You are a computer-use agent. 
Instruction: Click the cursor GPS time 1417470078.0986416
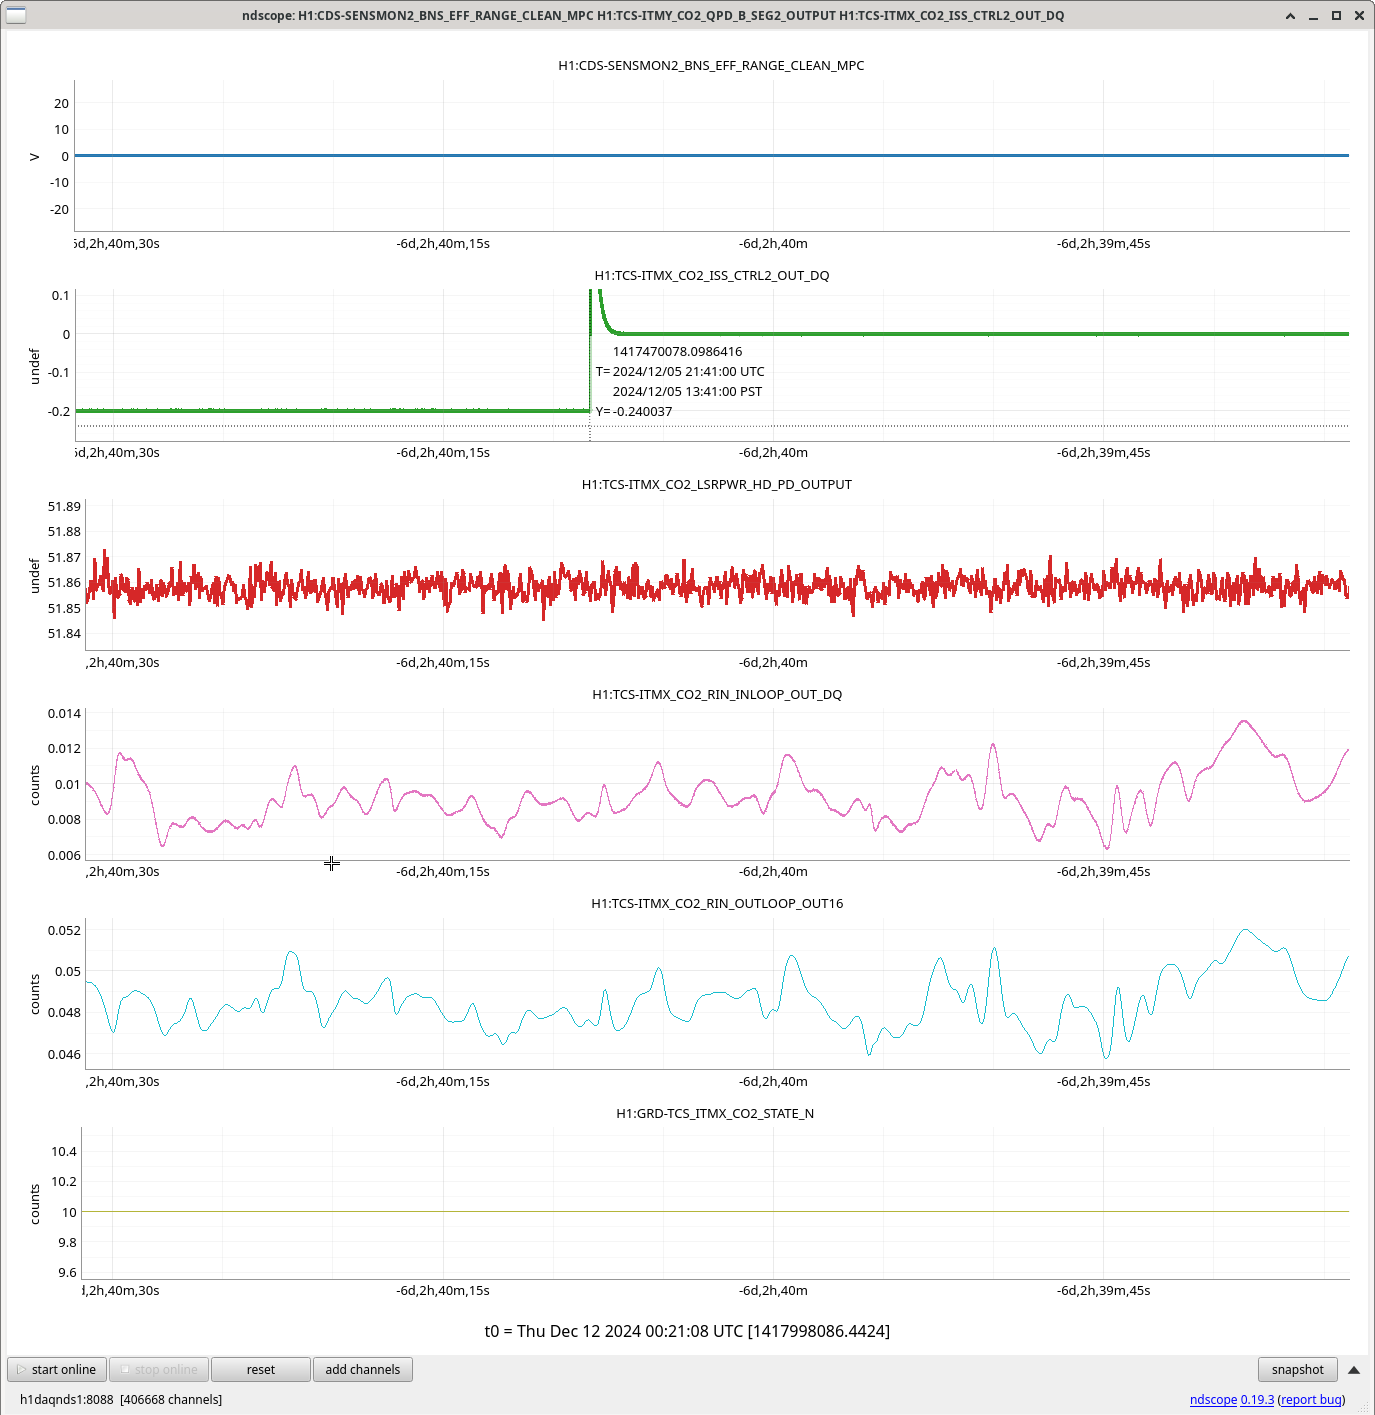[677, 351]
